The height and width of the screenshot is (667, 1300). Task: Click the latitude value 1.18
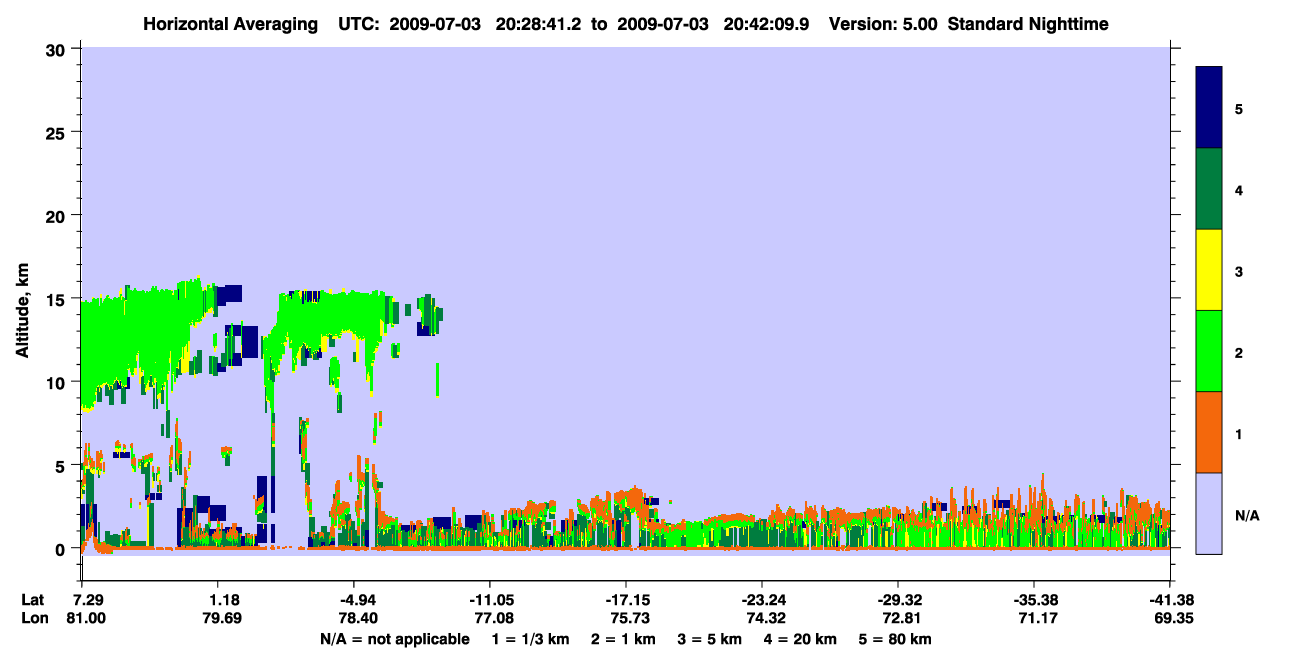[218, 600]
